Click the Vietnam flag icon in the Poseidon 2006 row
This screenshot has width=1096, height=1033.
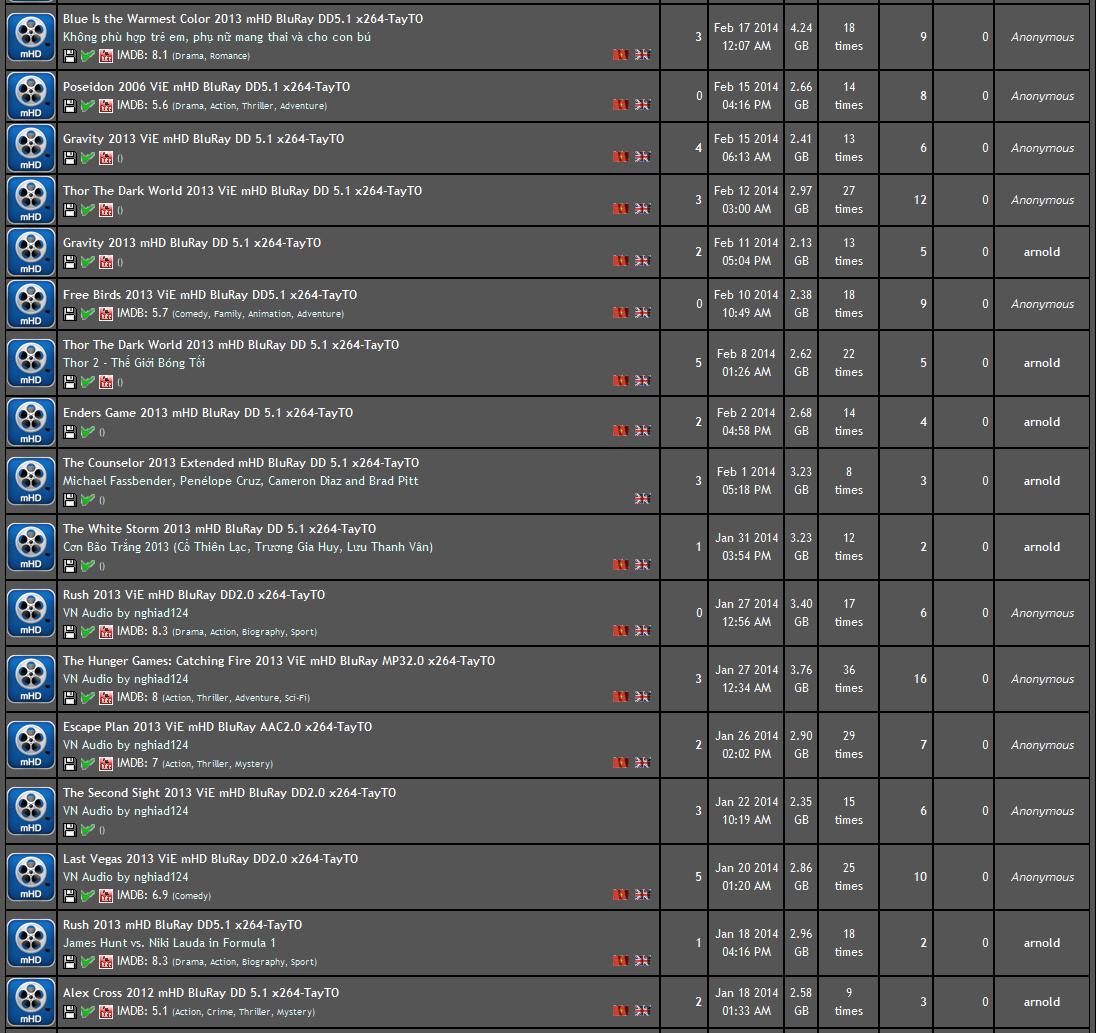[621, 105]
